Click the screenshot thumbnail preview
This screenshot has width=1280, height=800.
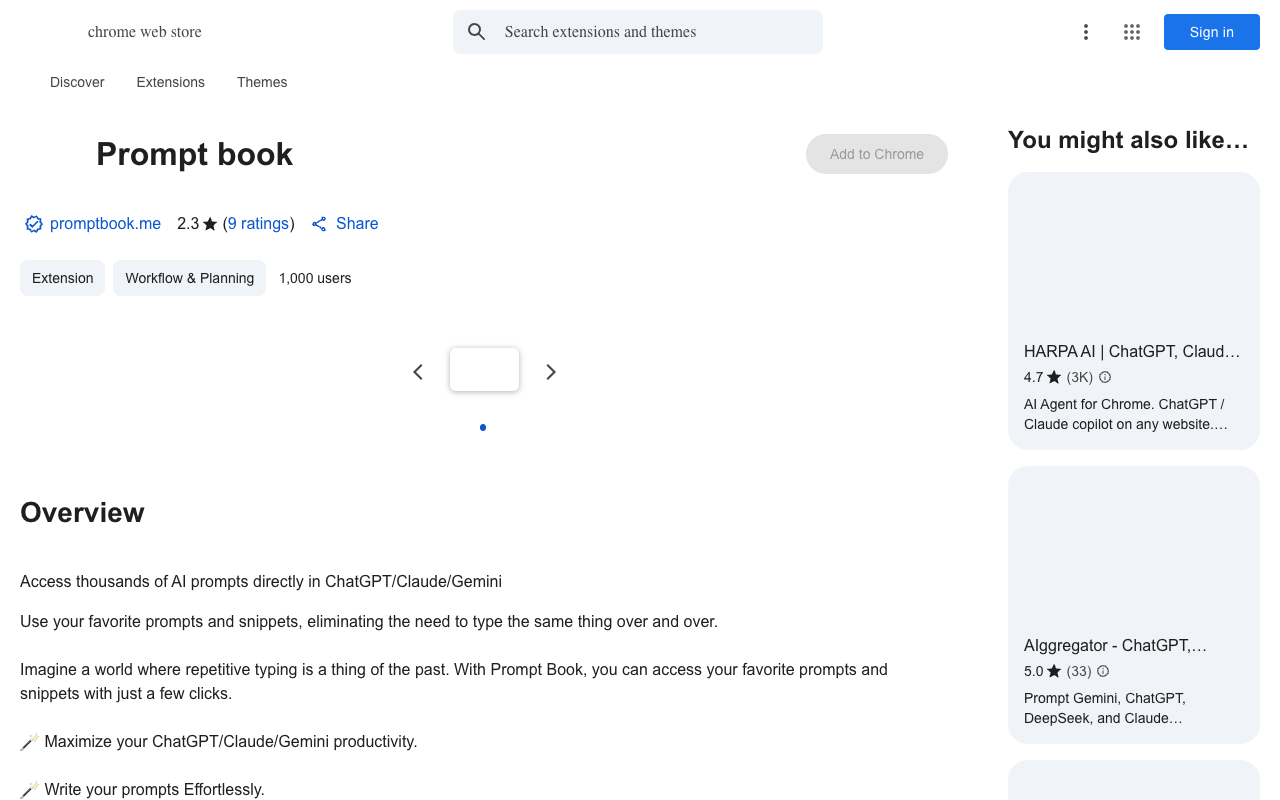click(484, 369)
